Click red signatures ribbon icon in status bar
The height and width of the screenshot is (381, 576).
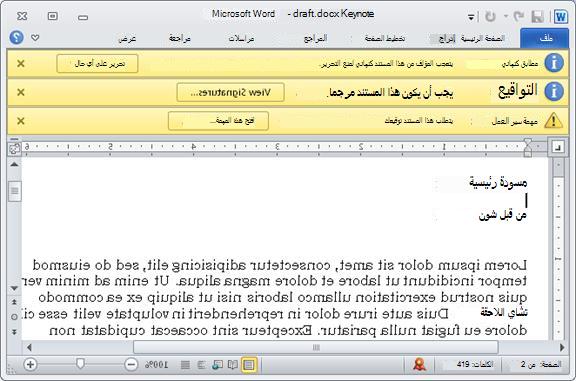coord(420,364)
